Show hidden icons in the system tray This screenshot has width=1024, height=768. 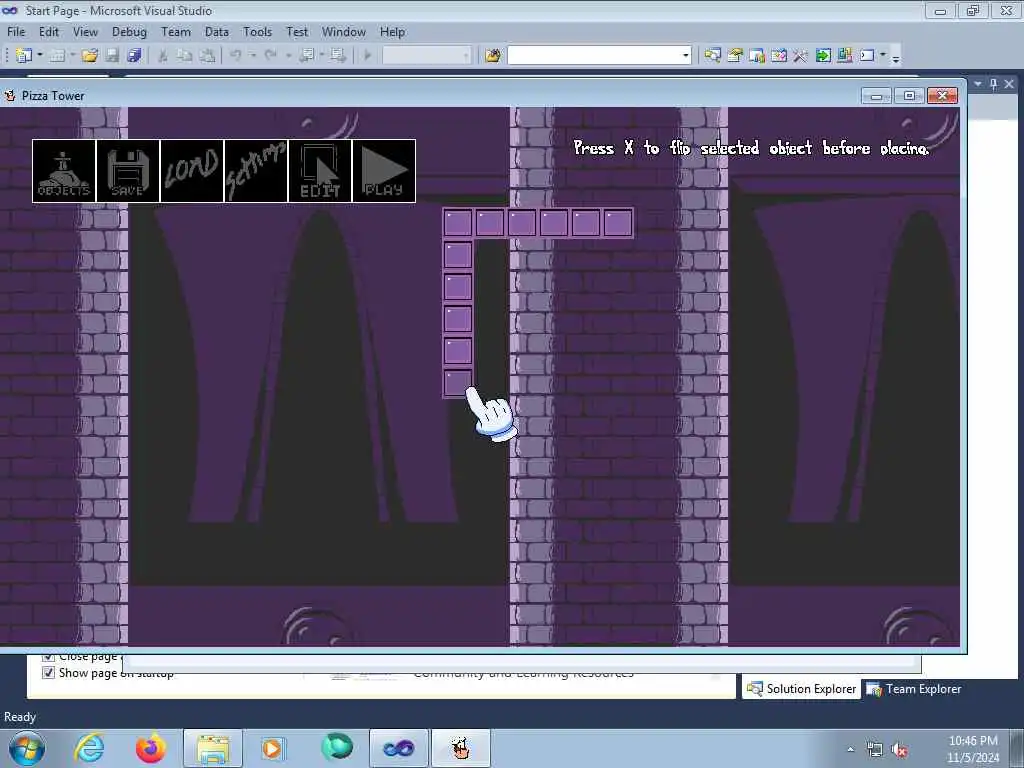850,750
